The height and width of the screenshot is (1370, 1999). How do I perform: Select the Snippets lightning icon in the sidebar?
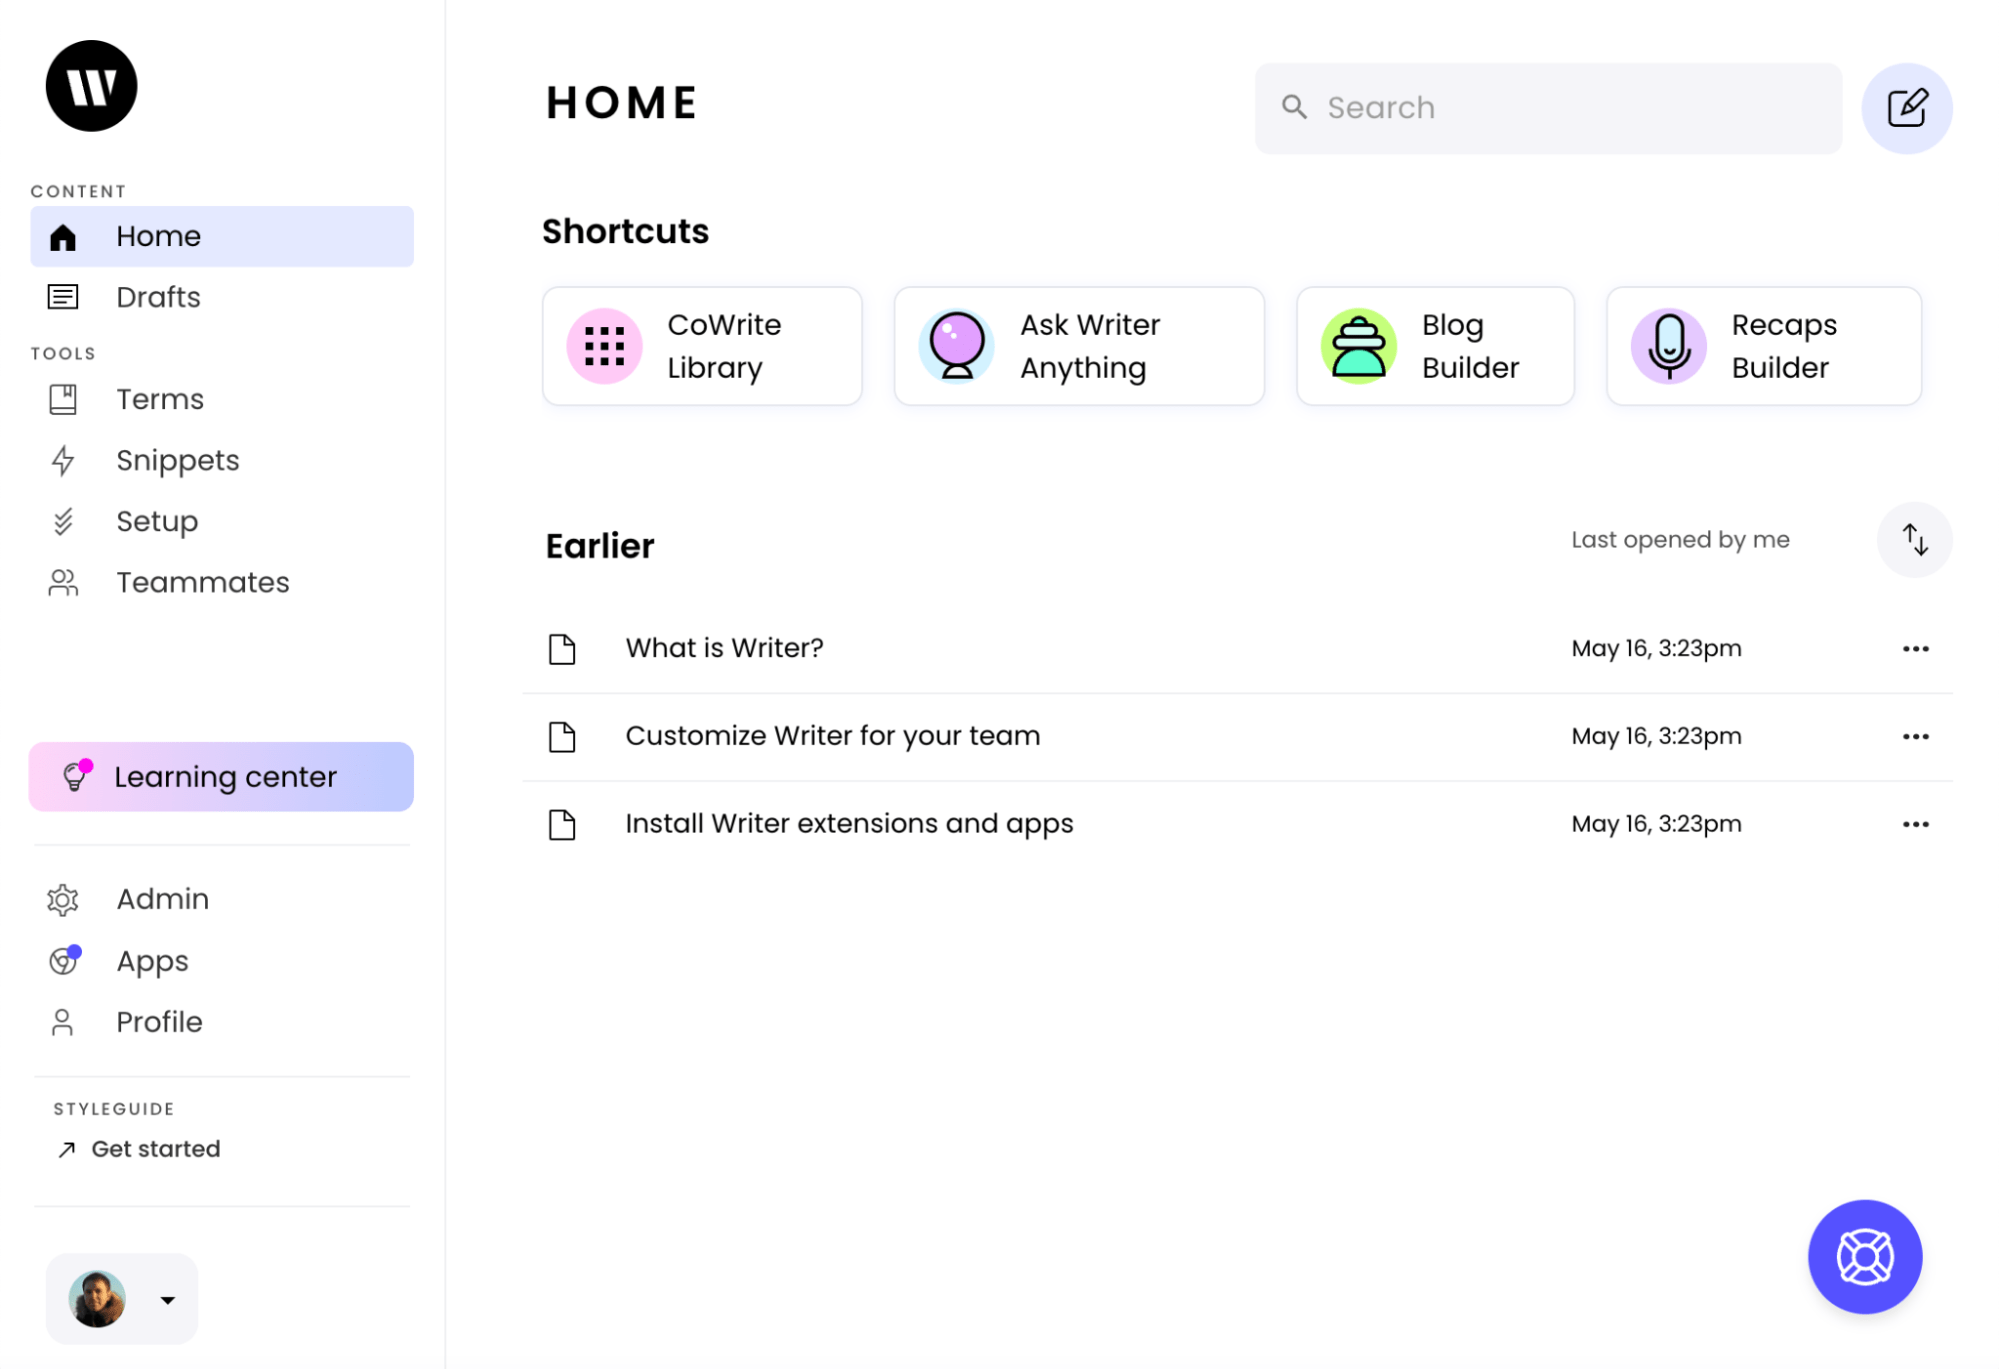click(63, 460)
